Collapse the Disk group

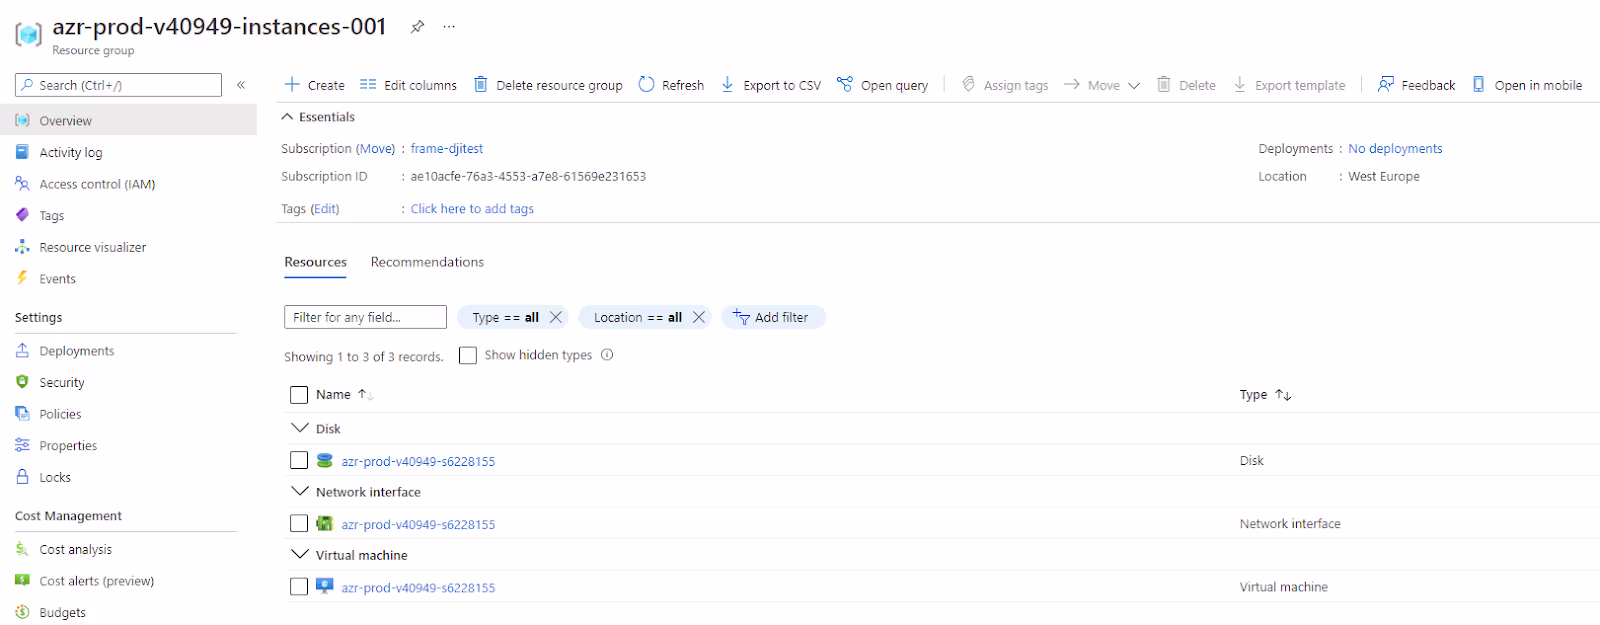pos(299,428)
